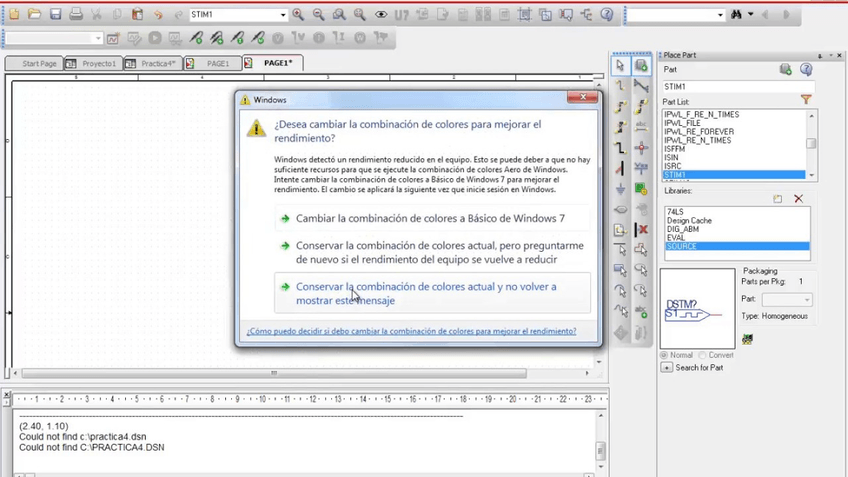
Task: Switch to the Start Page tab
Action: pyautogui.click(x=36, y=63)
